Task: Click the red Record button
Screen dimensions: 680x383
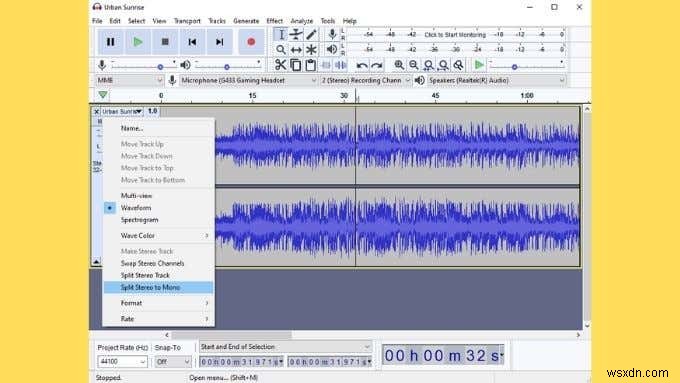Action: [x=251, y=42]
